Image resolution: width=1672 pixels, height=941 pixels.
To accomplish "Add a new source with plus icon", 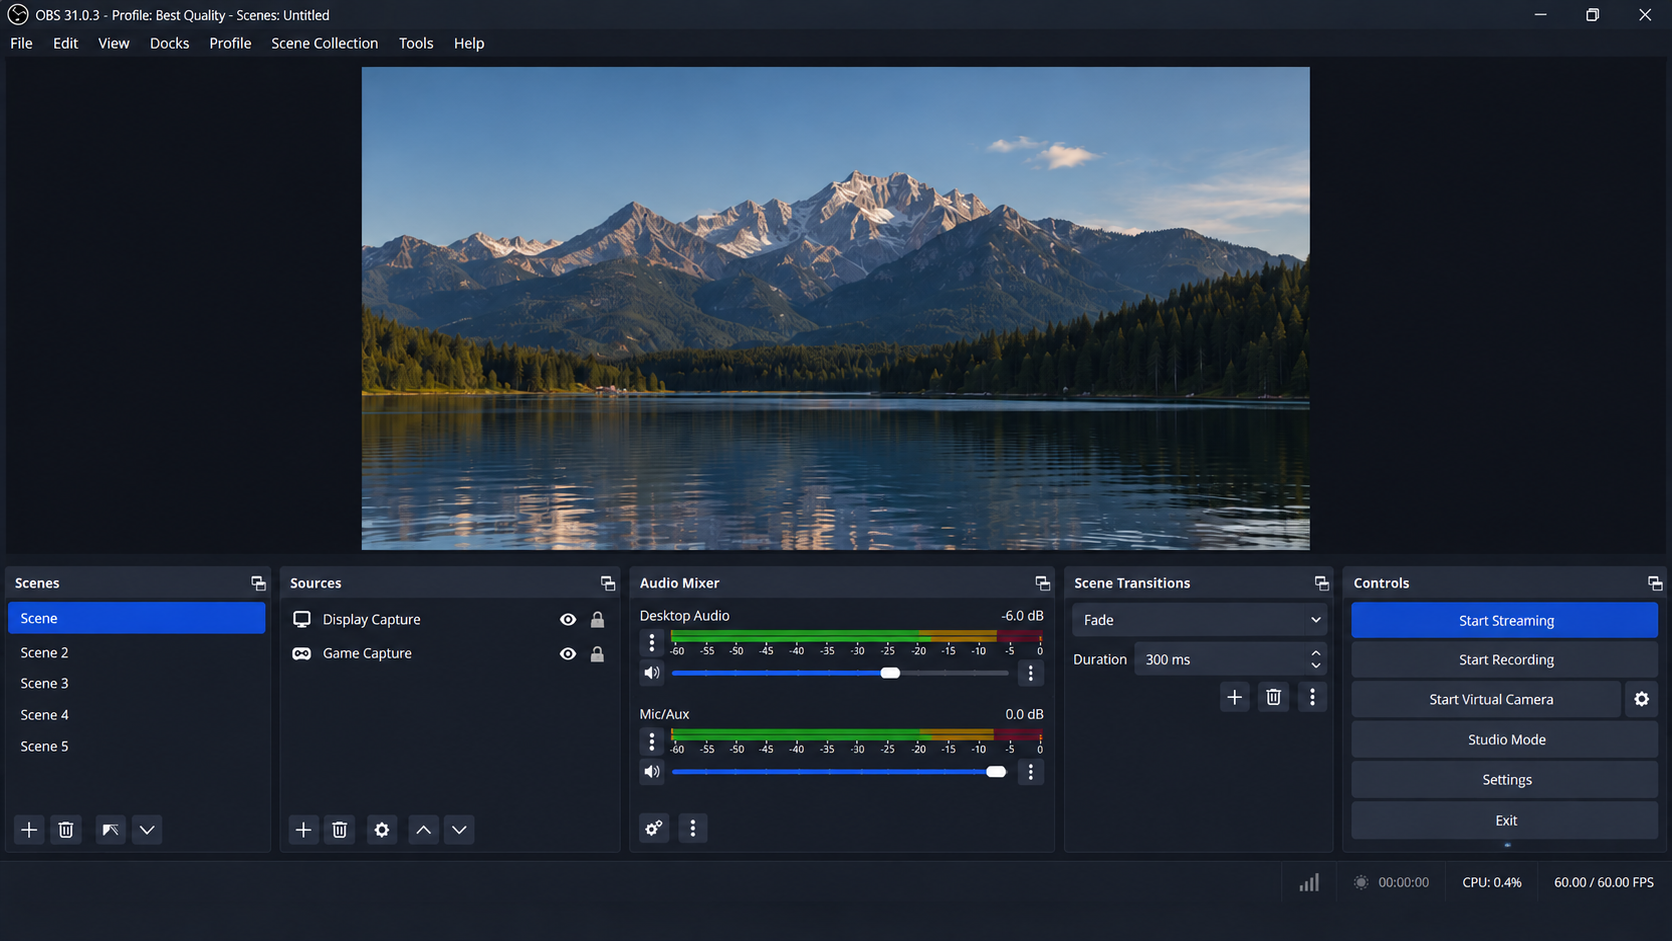I will [303, 830].
